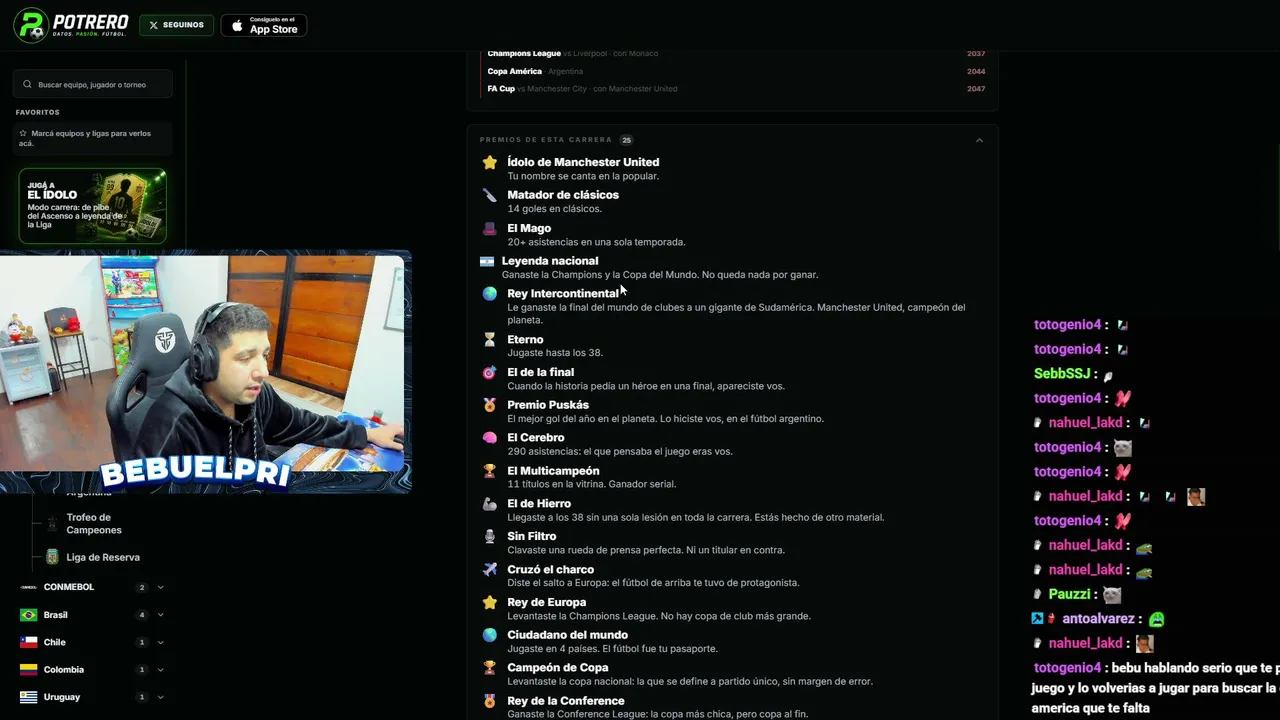Expand the Uruguay leagues chevron
Viewport: 1280px width, 720px height.
[160, 697]
